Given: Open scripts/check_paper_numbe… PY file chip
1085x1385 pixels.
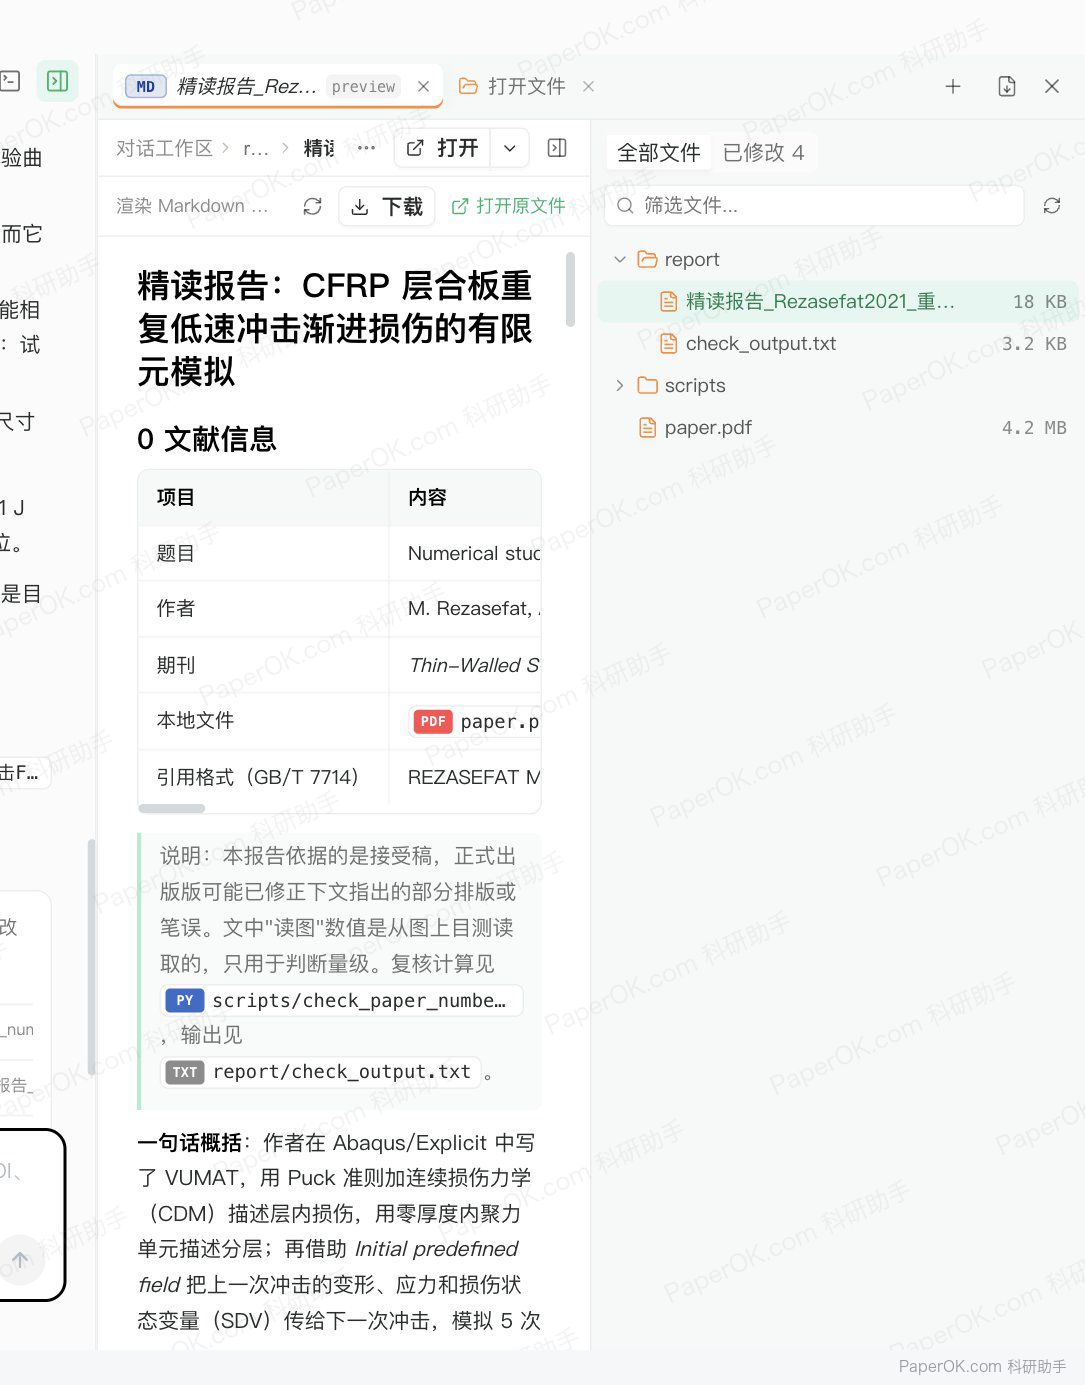Looking at the screenshot, I should tap(342, 1000).
